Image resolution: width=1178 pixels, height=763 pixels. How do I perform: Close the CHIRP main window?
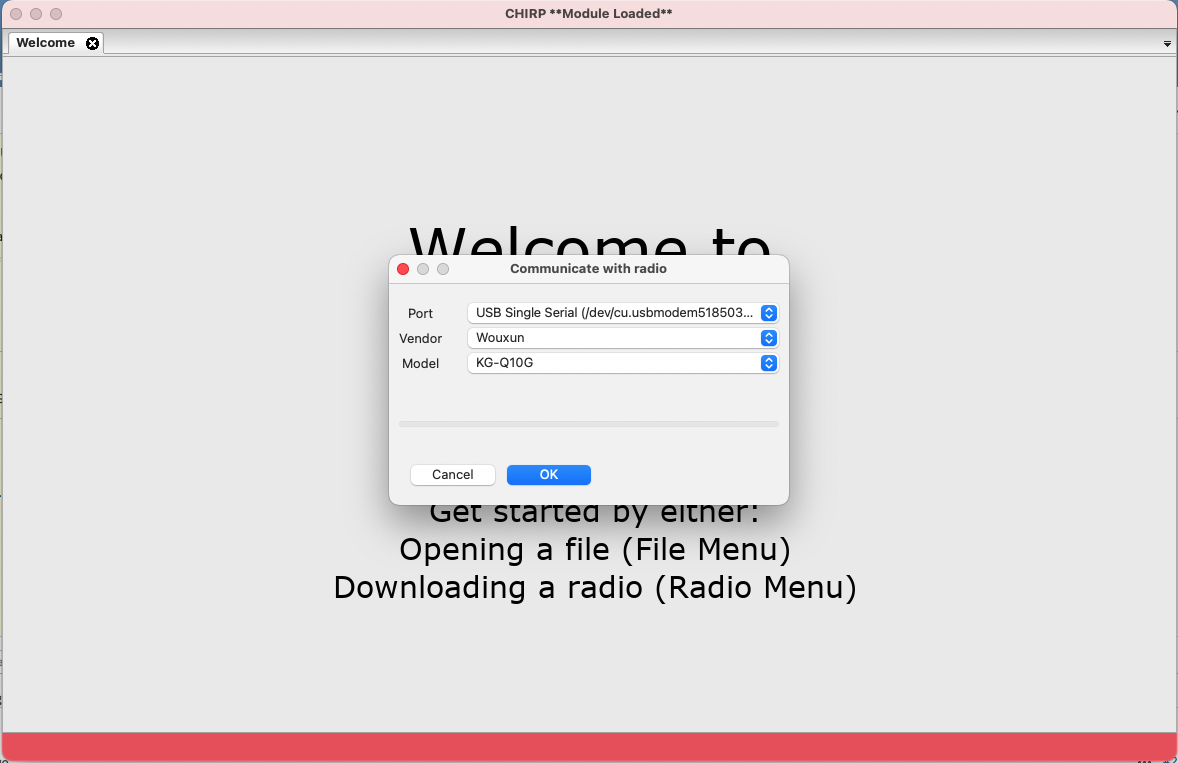[16, 14]
